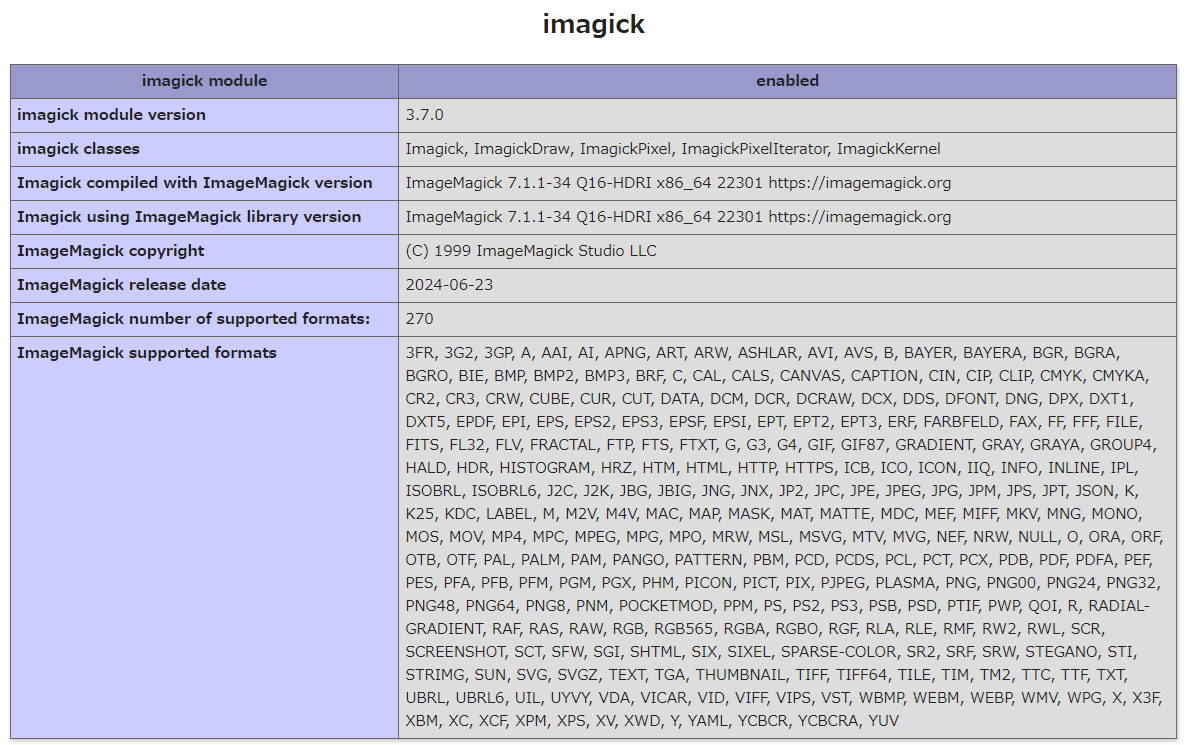
Task: Click the 'ImageMagick supported formats' label
Action: coord(147,353)
